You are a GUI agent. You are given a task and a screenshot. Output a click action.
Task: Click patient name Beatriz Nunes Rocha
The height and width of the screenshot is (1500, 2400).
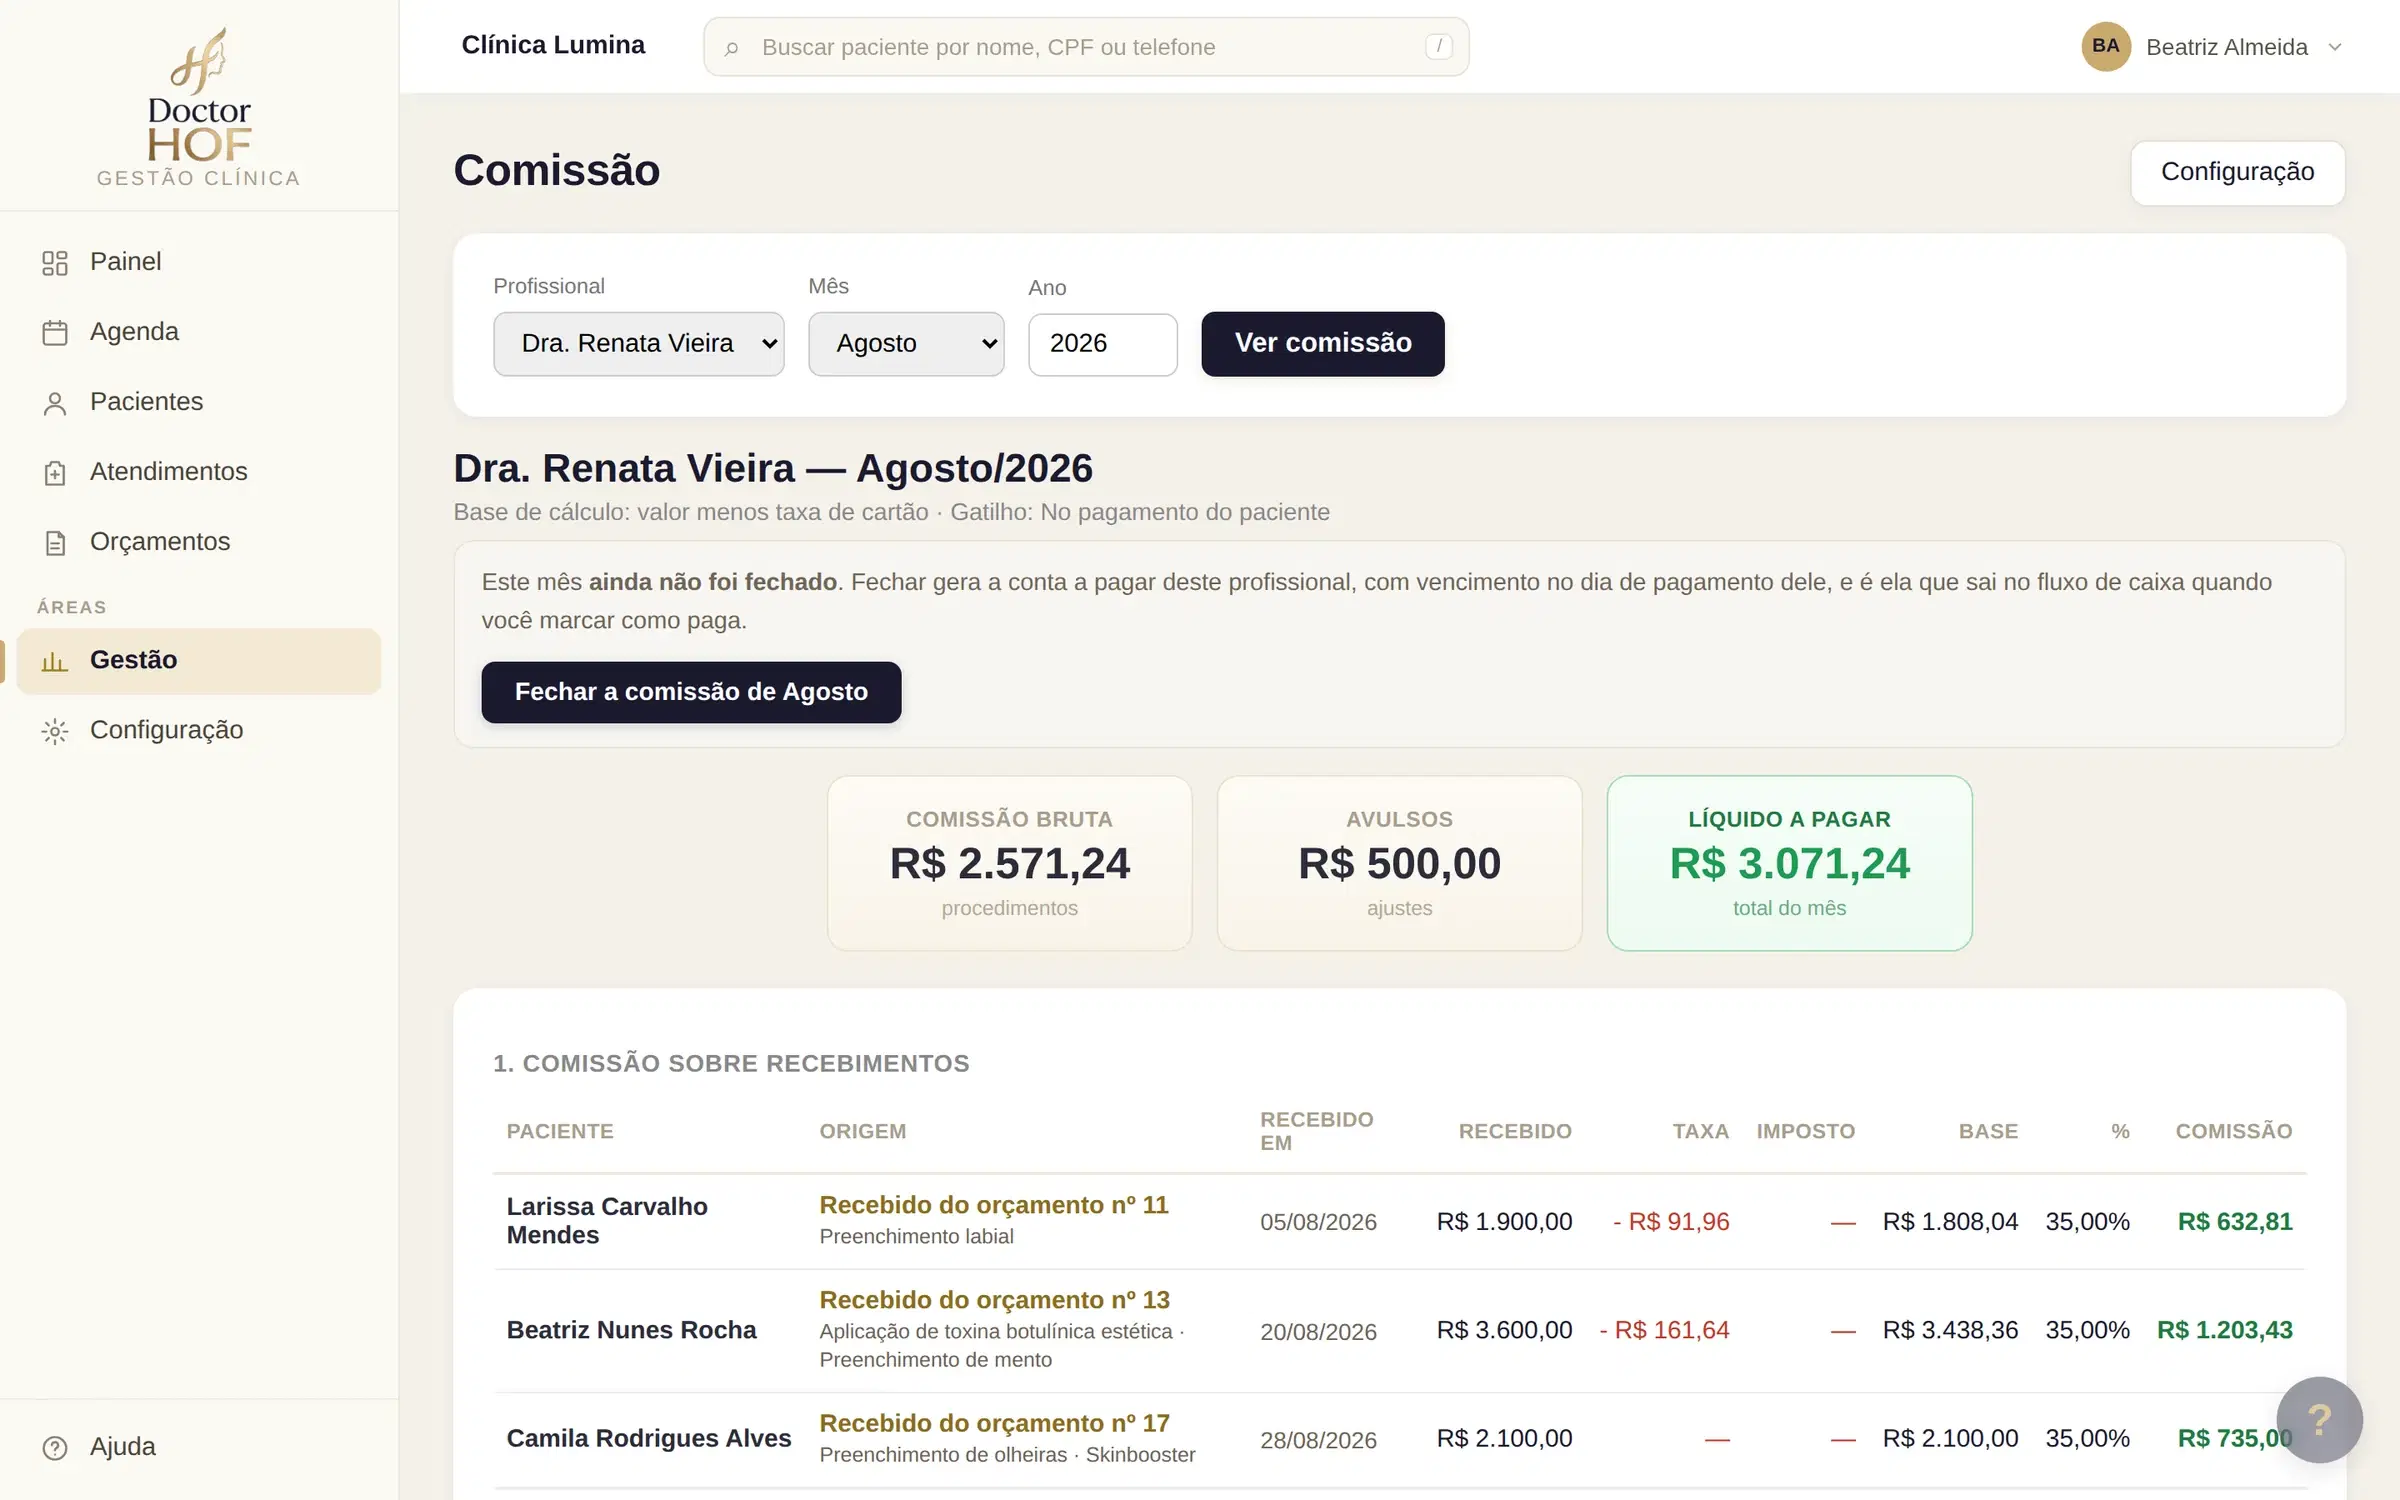[x=631, y=1330]
